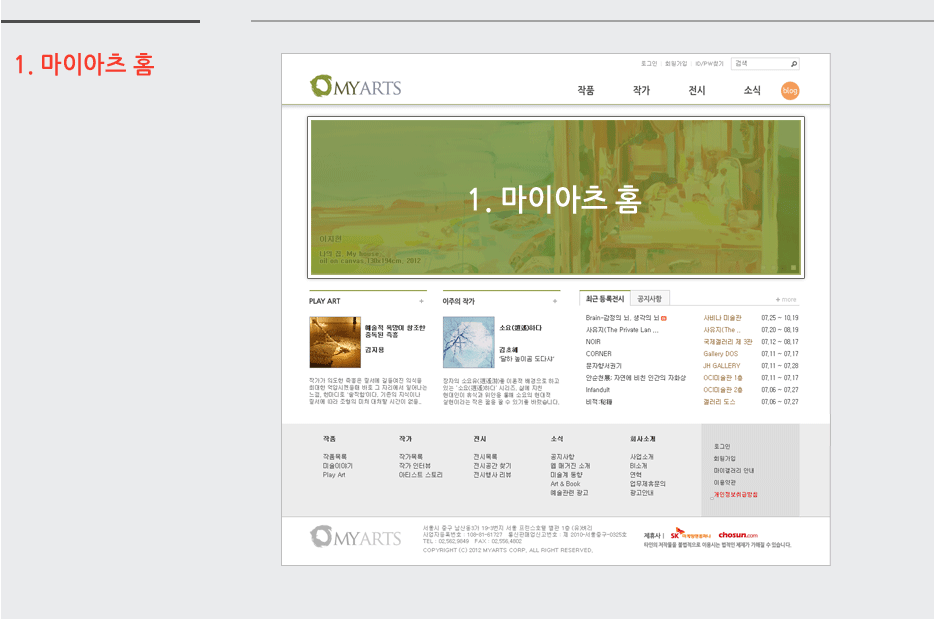Click the 전시목록 footer link
The image size is (935, 619).
[485, 457]
